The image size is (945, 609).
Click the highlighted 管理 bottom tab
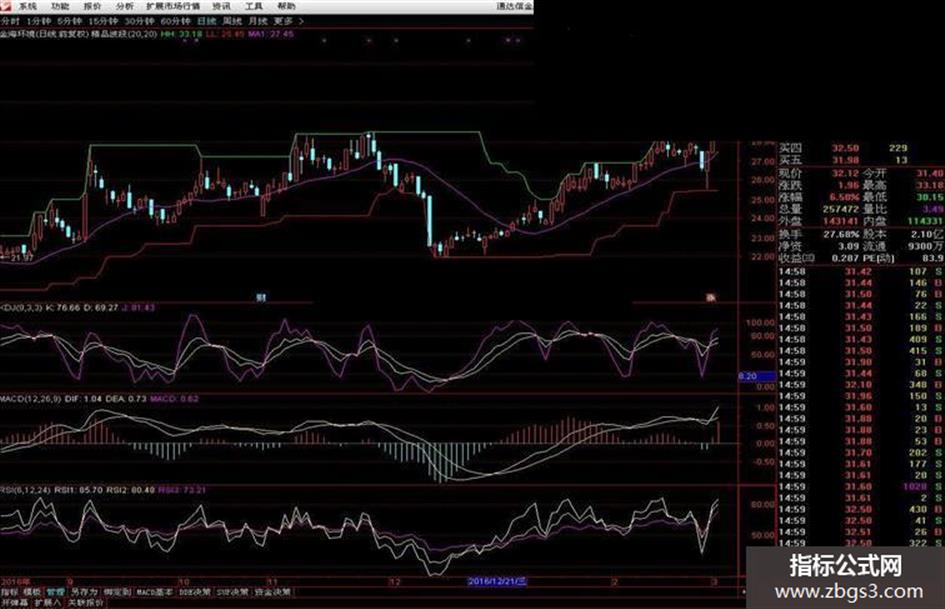point(55,592)
